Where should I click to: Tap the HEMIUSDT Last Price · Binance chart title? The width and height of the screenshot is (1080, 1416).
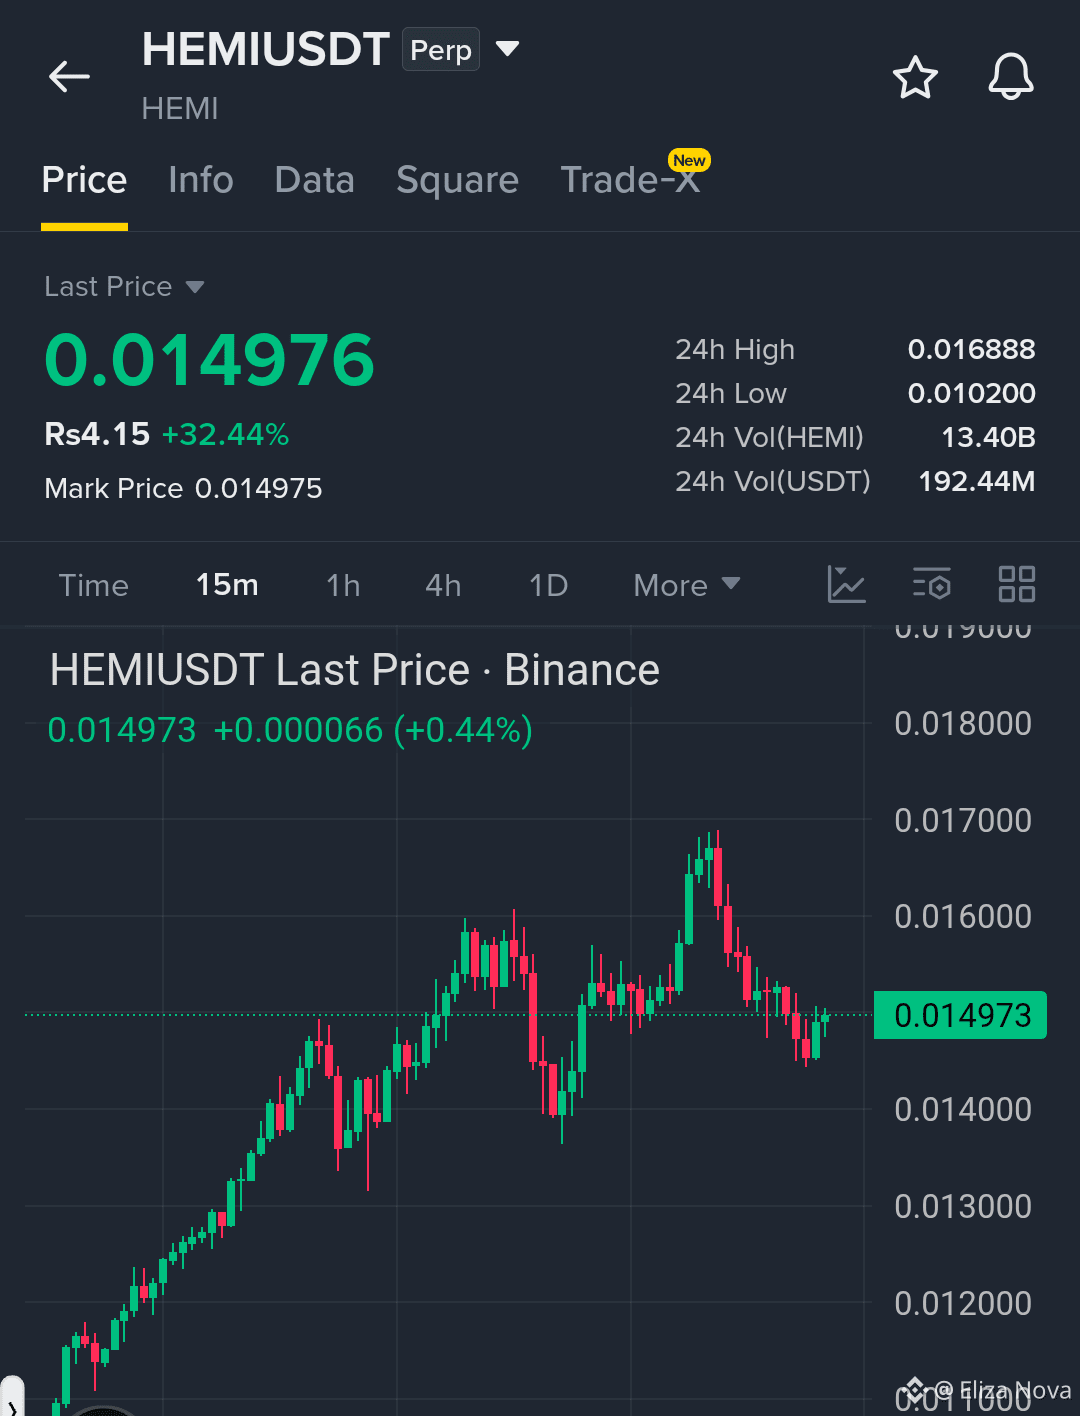coord(355,670)
